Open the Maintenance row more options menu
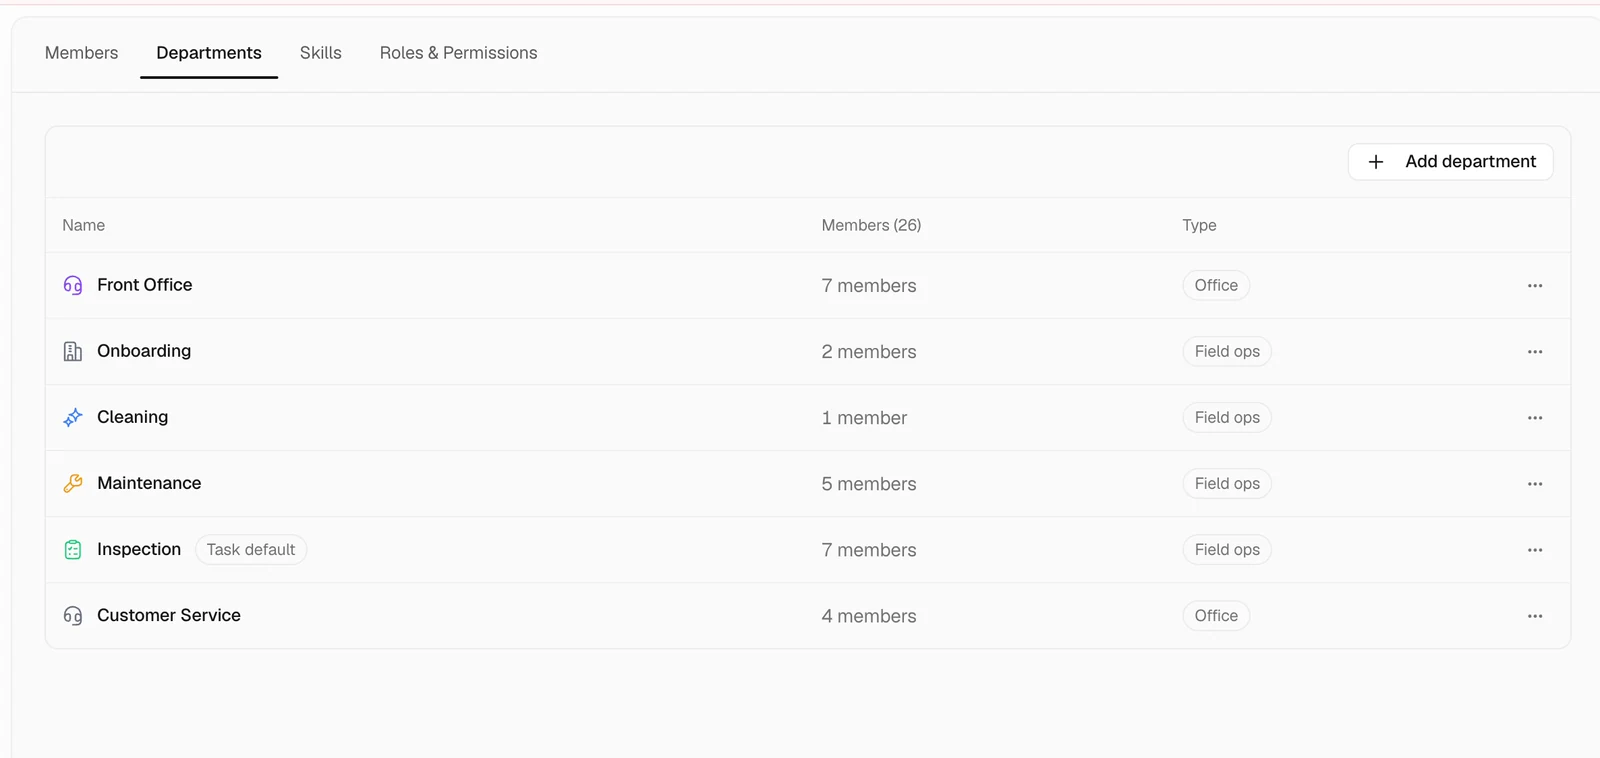 1535,484
